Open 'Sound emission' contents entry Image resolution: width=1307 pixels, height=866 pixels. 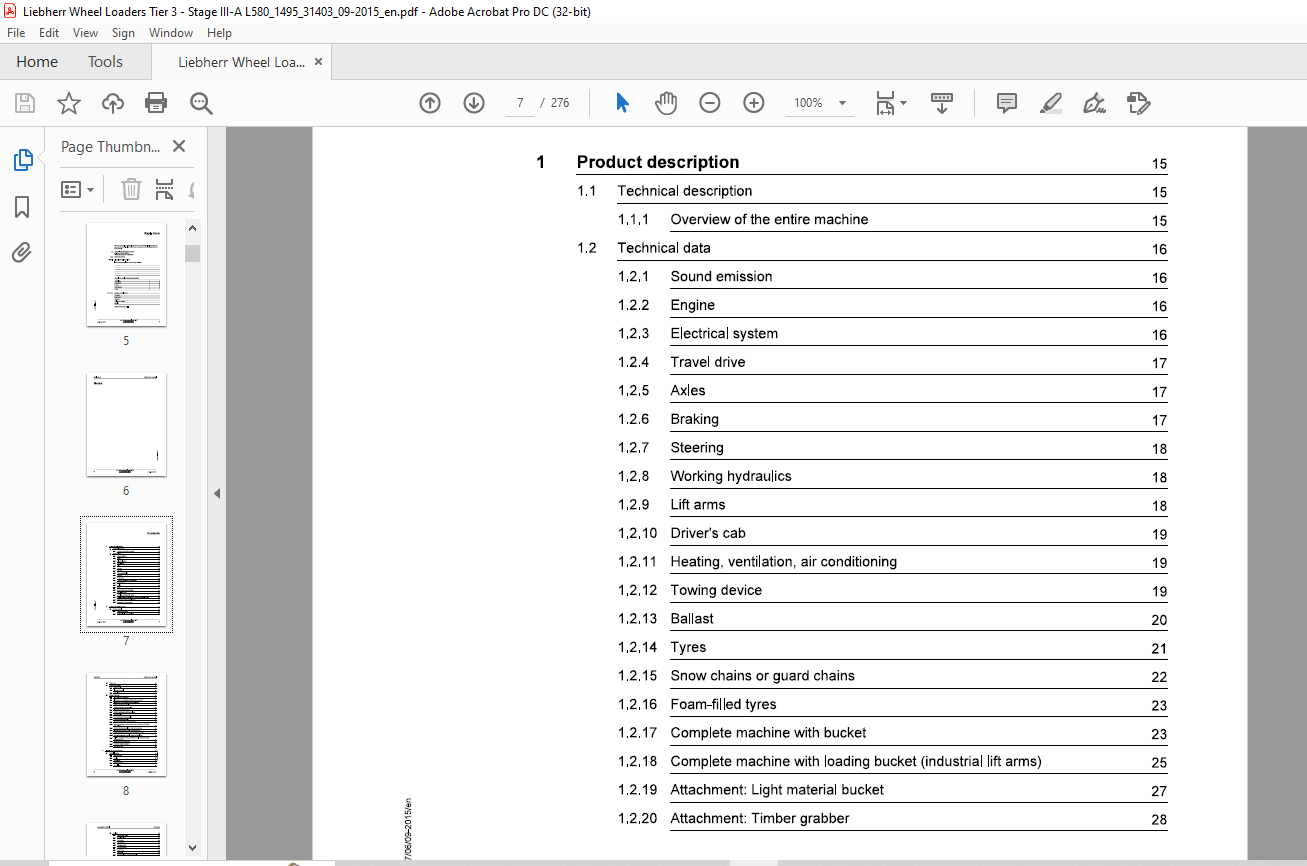(721, 276)
